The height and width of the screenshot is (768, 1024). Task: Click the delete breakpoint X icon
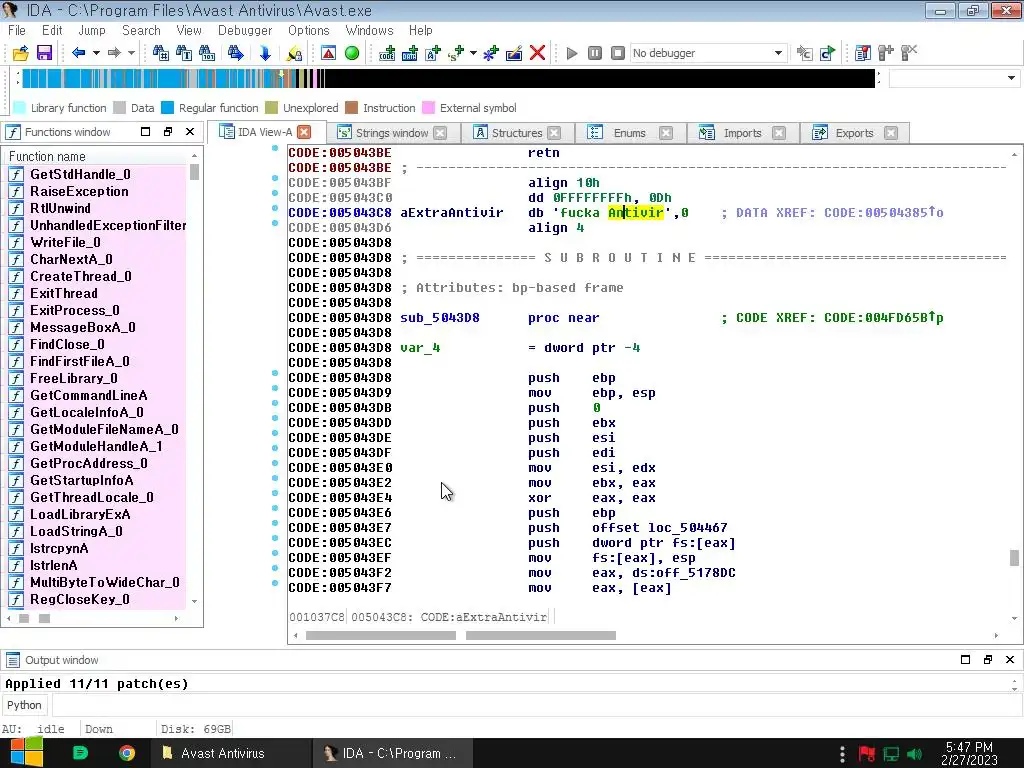click(x=908, y=53)
